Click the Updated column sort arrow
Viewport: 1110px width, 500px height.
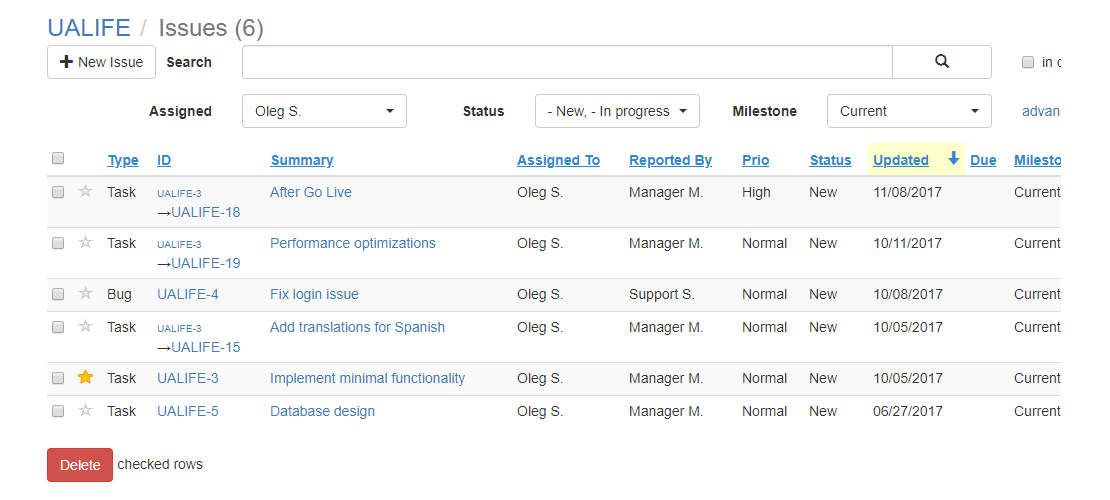pos(953,159)
